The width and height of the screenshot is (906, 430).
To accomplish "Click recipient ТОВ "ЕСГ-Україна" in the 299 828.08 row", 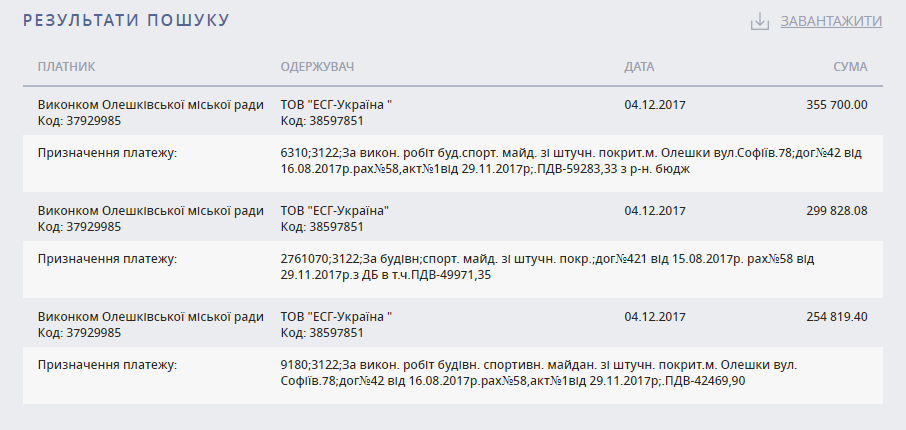I will point(335,211).
